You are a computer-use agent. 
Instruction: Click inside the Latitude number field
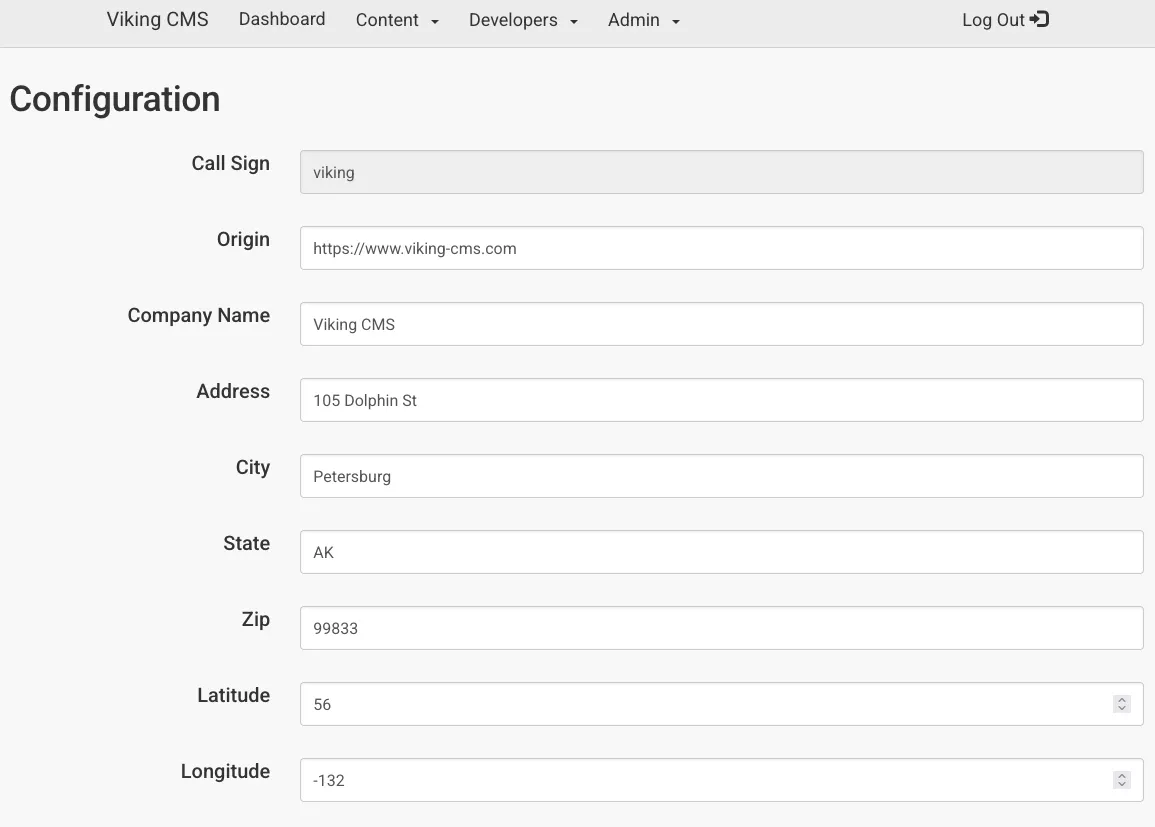point(700,704)
